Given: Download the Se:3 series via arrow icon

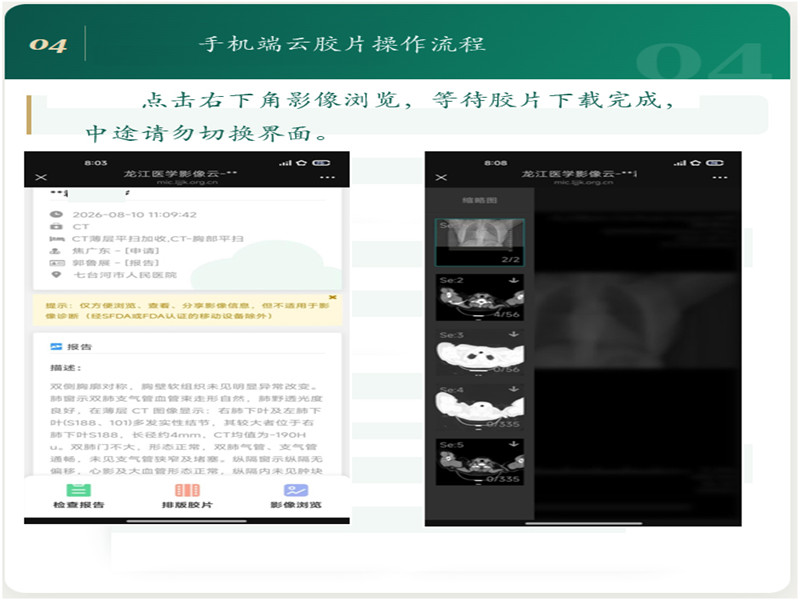Looking at the screenshot, I should click(514, 334).
